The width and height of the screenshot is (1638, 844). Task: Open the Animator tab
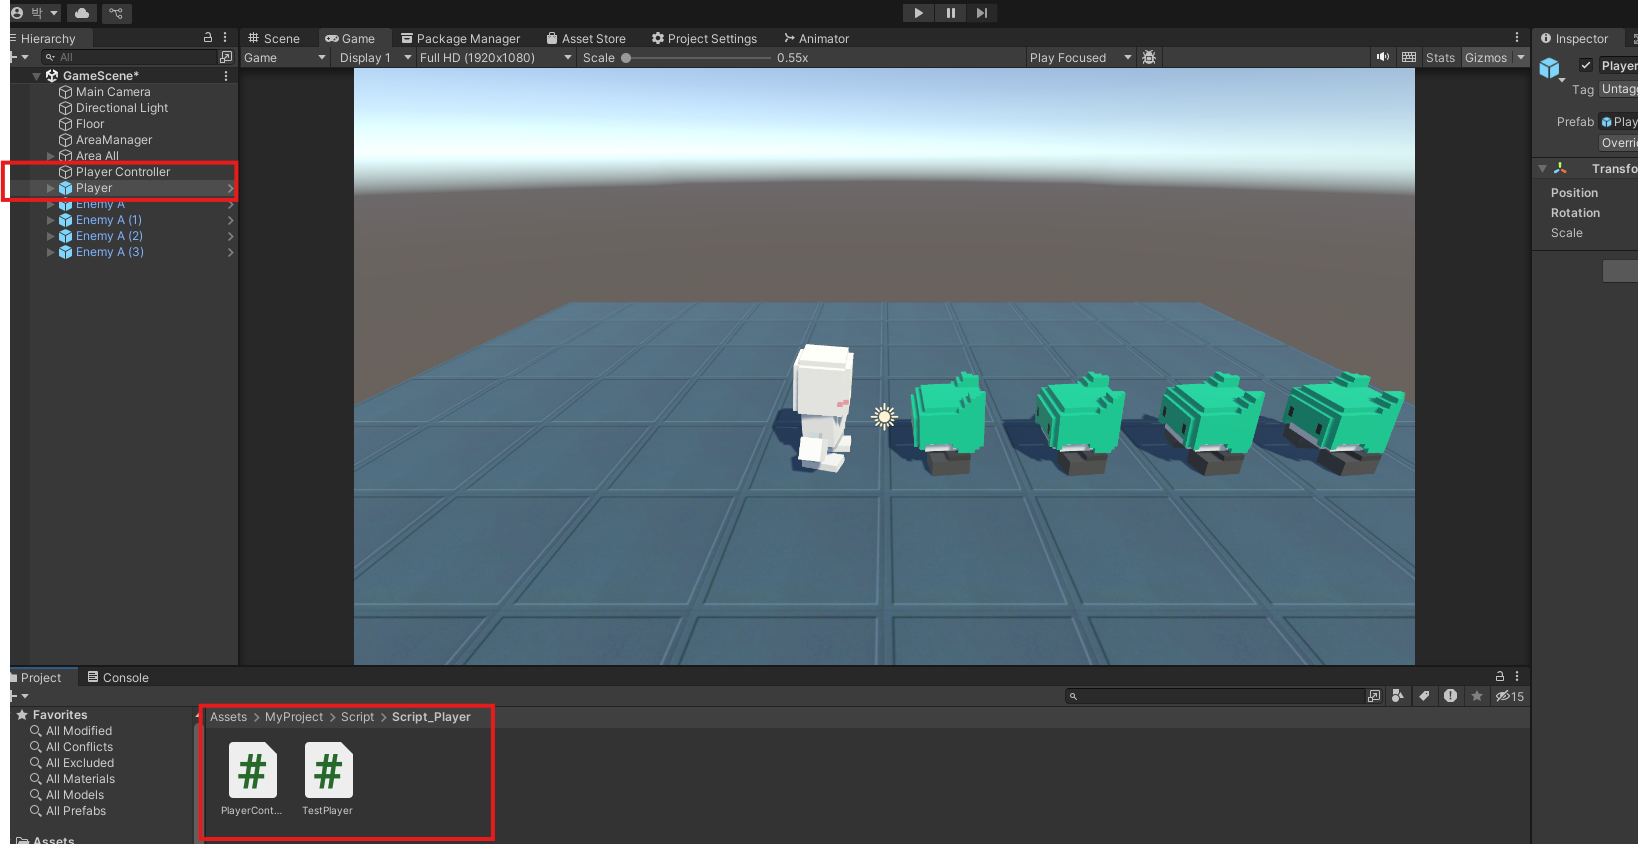pyautogui.click(x=816, y=38)
